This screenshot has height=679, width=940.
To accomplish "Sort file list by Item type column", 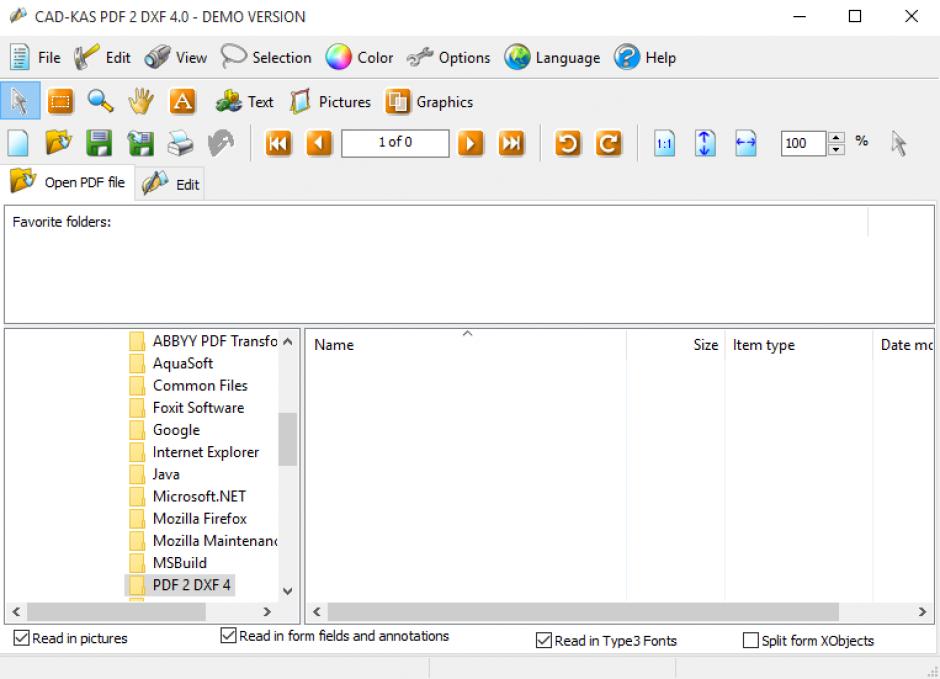I will pos(799,345).
